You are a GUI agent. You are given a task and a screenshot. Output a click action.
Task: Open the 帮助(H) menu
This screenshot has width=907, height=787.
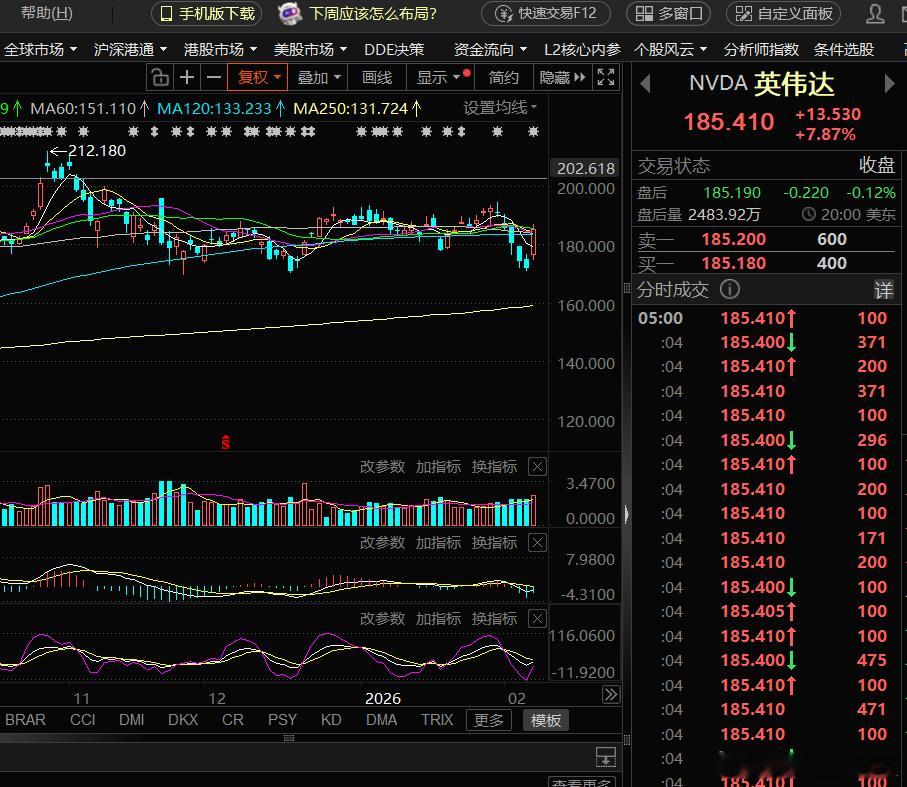click(x=46, y=13)
